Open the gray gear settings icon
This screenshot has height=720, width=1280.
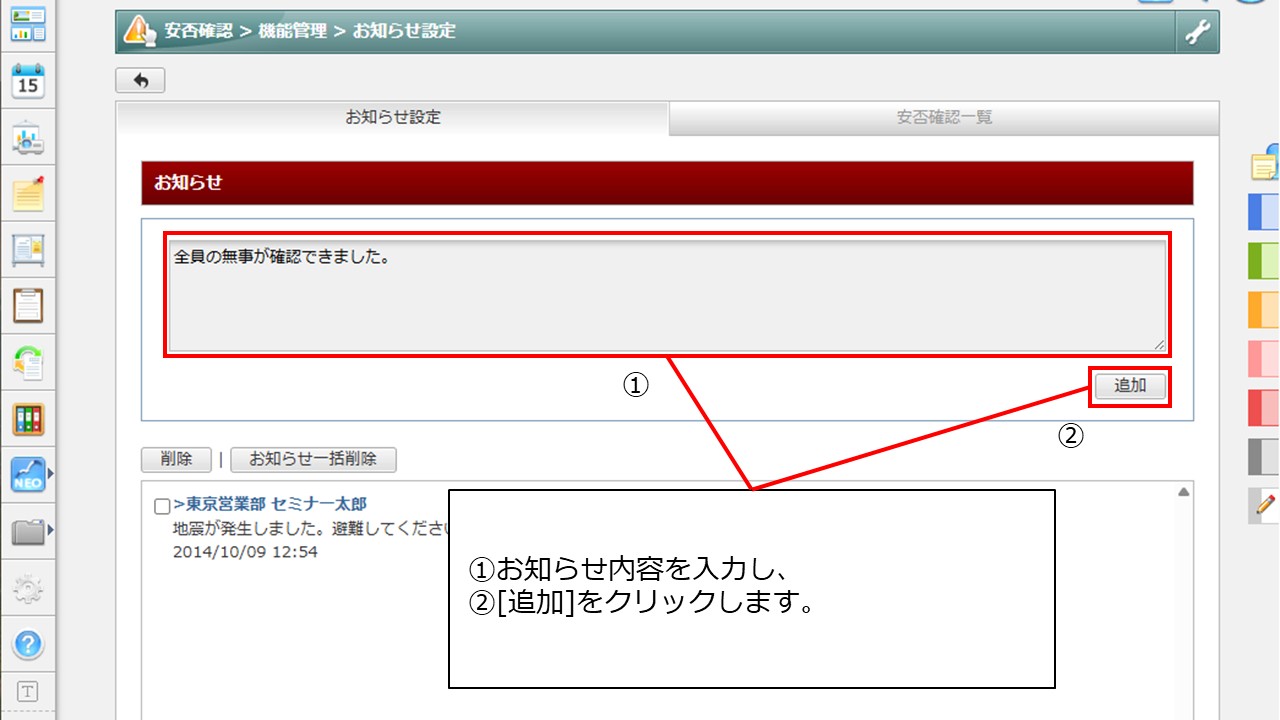[x=28, y=588]
